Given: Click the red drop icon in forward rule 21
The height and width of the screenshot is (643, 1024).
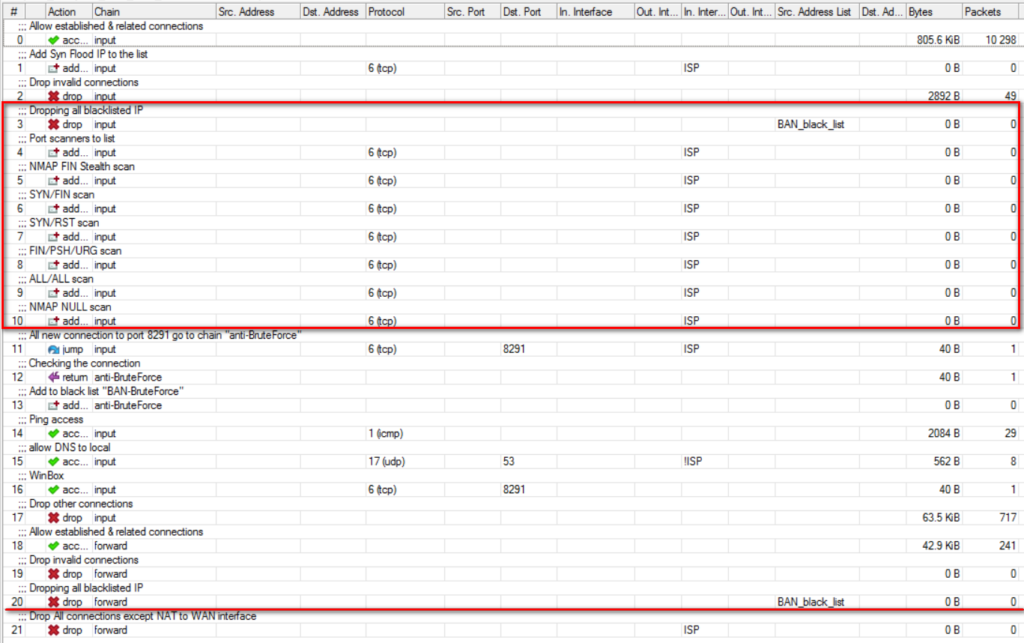Looking at the screenshot, I should (54, 630).
